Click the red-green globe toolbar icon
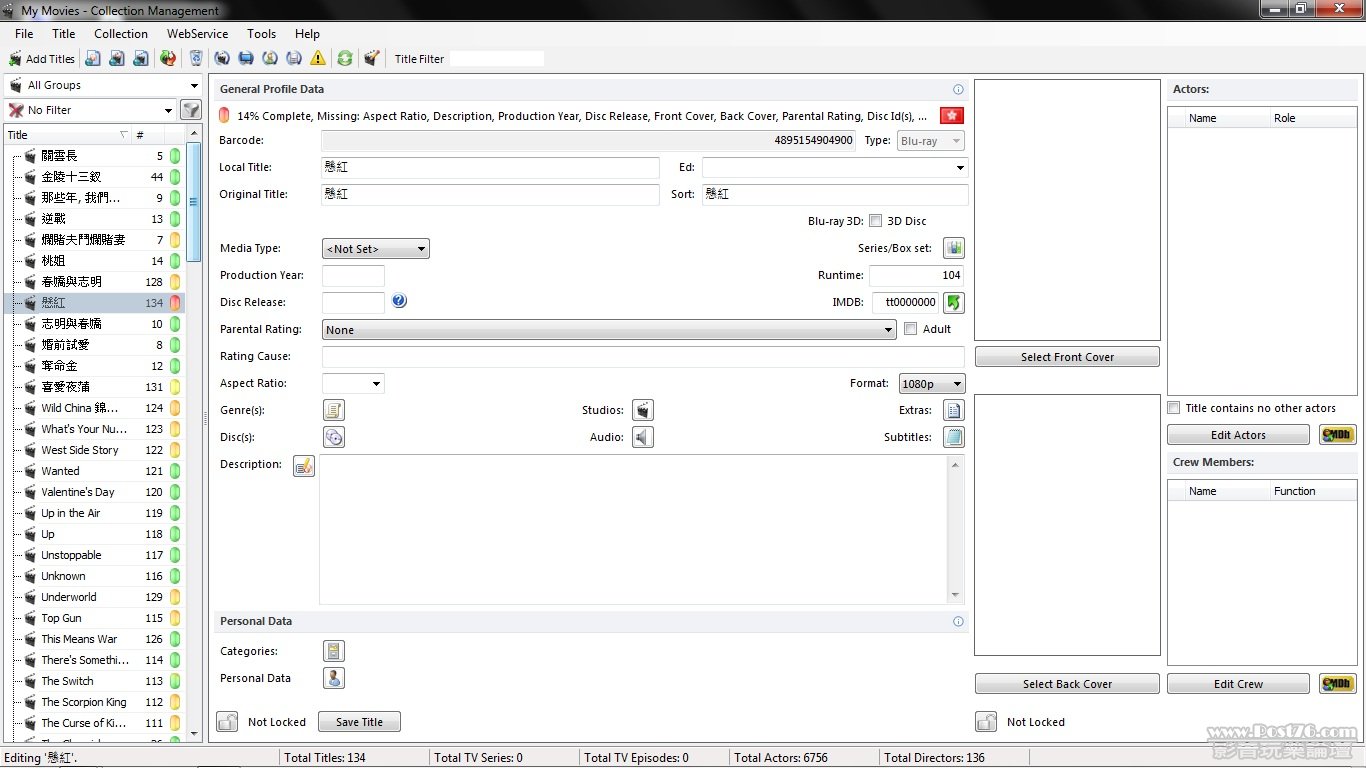The image size is (1366, 768). point(168,59)
